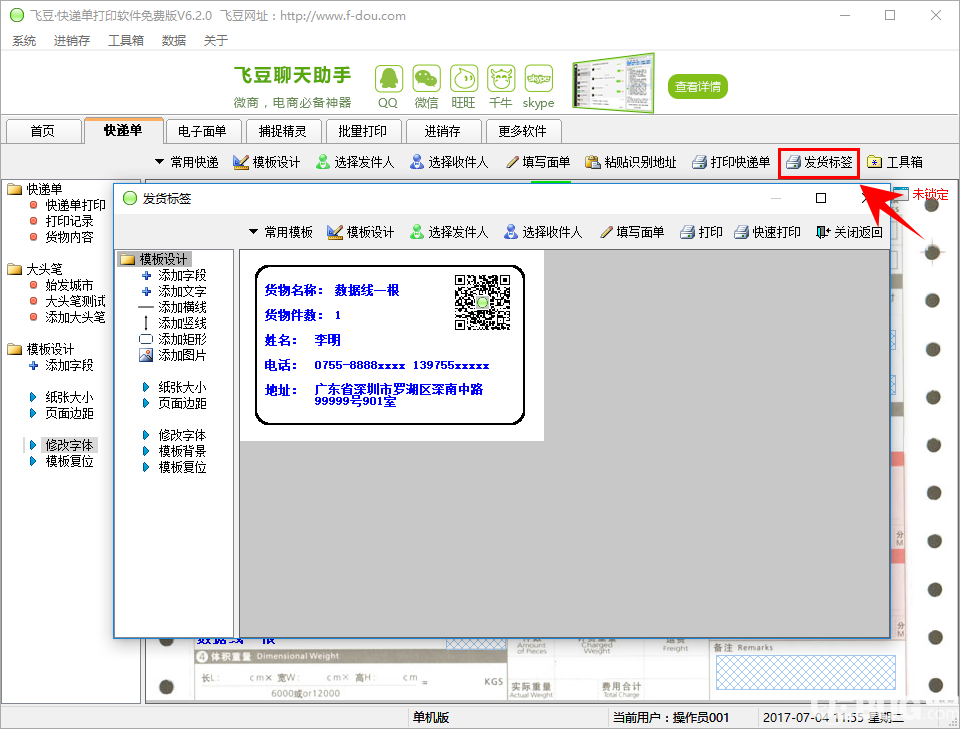Click 打印 in 发货标签 window toolbar
The height and width of the screenshot is (729, 960).
[x=702, y=232]
